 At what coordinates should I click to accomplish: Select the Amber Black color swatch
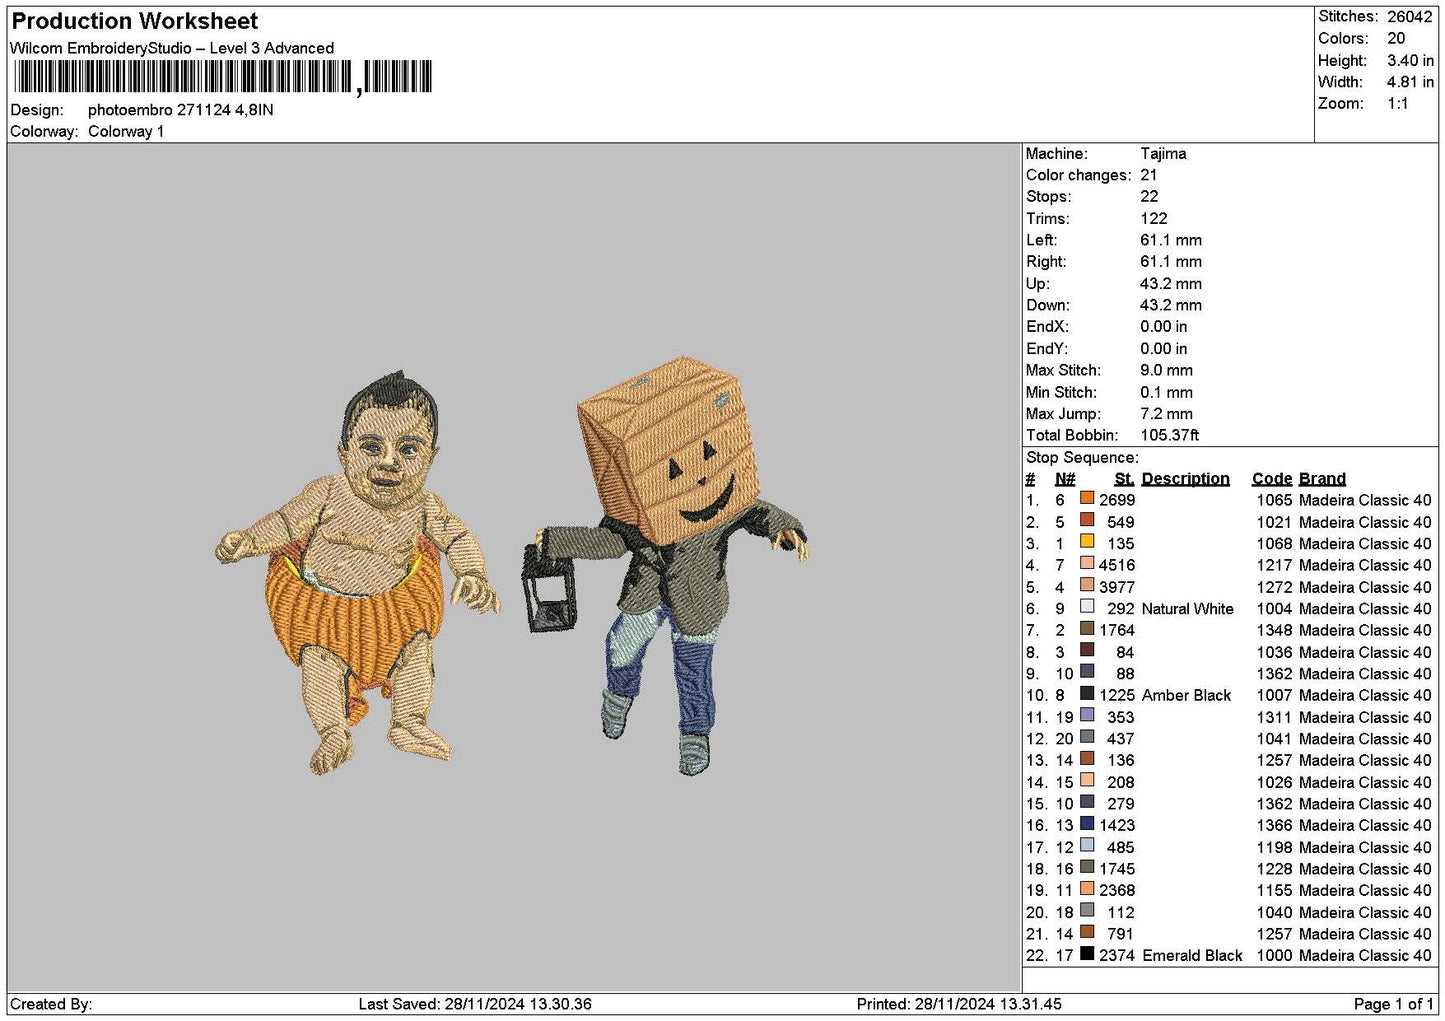click(x=1087, y=693)
